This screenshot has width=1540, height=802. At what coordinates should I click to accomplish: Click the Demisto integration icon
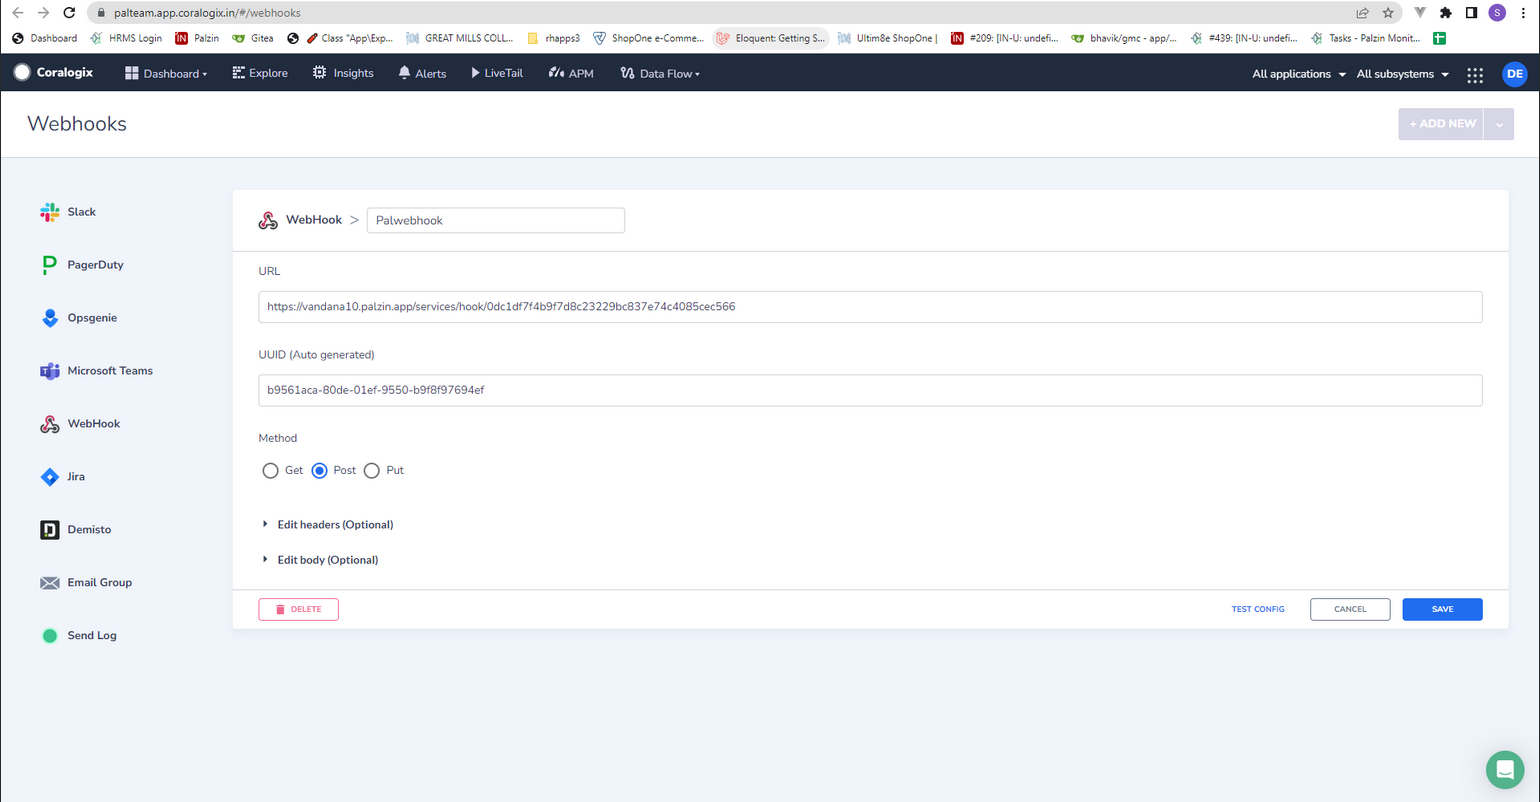49,530
